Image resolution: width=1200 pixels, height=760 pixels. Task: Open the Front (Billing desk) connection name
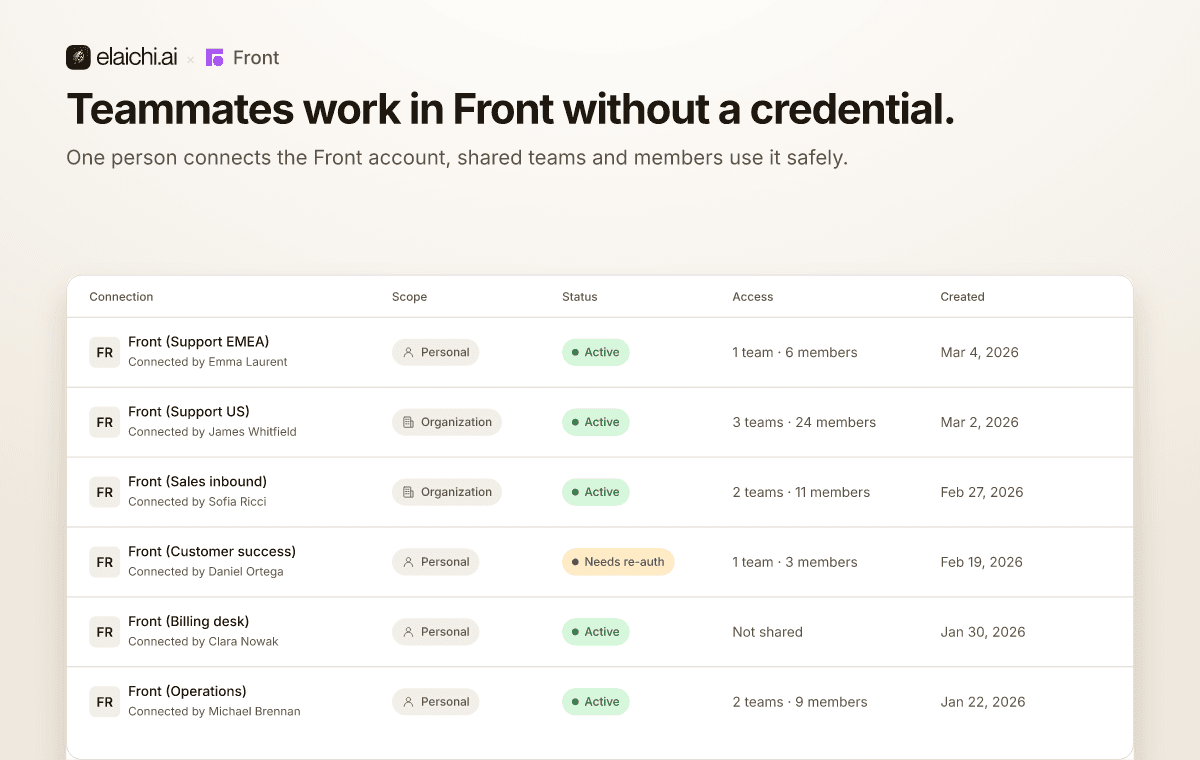[x=189, y=622]
